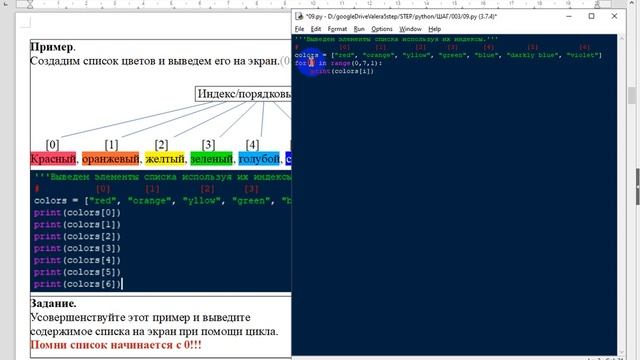Click the "violet" string in IDLE code

click(x=583, y=55)
